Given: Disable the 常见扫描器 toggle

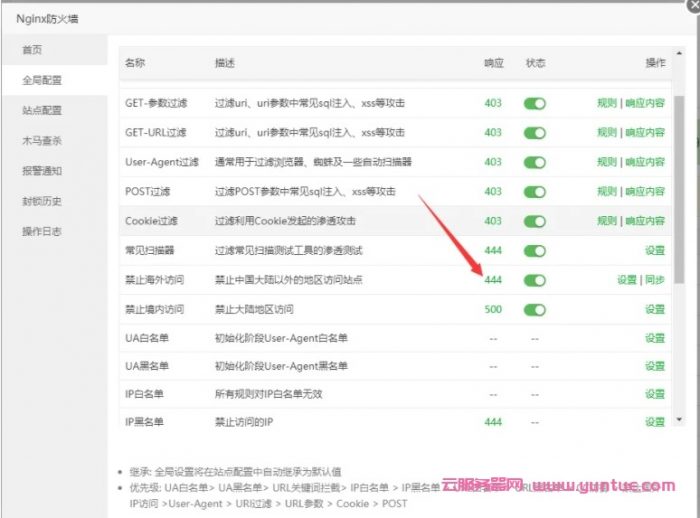Looking at the screenshot, I should [535, 251].
